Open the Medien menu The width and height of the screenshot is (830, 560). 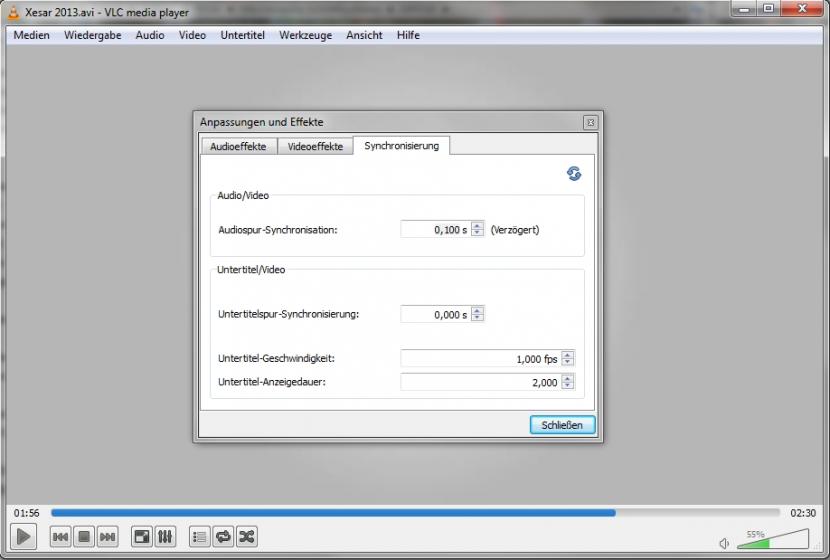[32, 35]
